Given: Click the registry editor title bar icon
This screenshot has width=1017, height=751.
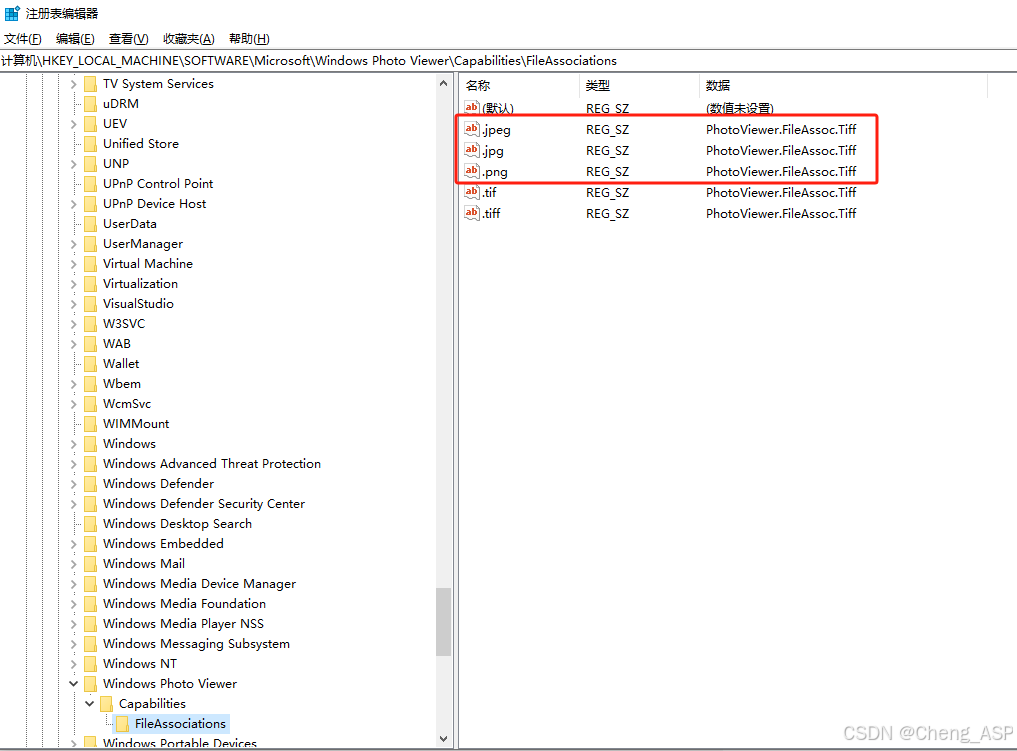Looking at the screenshot, I should (x=12, y=13).
